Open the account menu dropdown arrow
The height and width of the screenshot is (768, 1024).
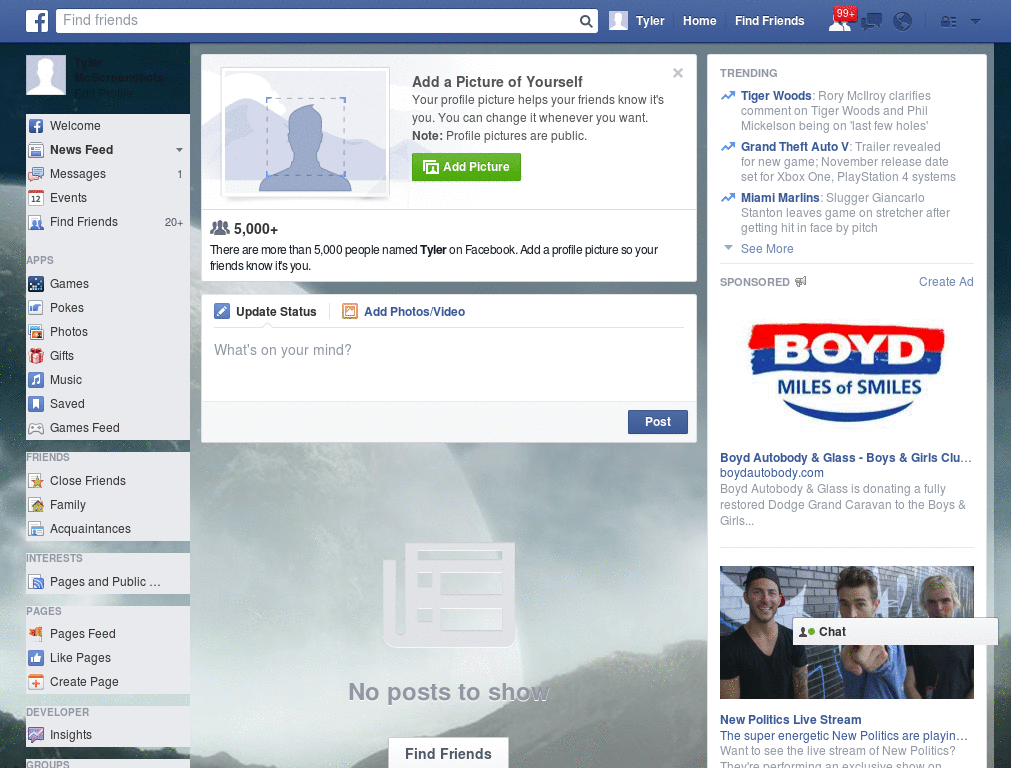coord(975,22)
